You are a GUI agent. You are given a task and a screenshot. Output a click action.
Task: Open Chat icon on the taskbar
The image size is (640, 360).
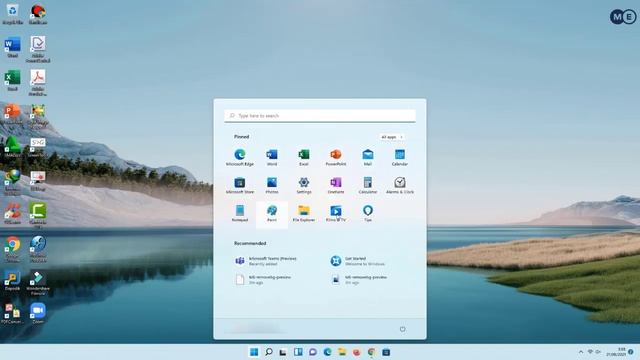tap(313, 352)
